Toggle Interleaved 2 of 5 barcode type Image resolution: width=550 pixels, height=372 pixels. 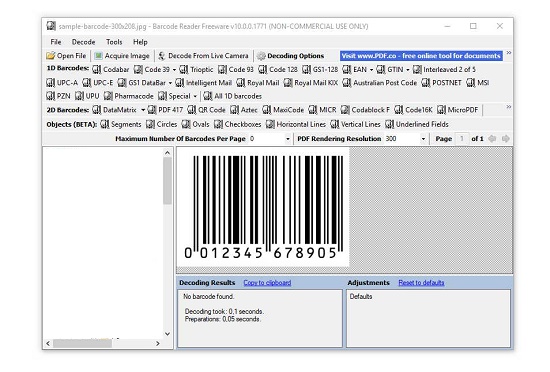[x=444, y=69]
